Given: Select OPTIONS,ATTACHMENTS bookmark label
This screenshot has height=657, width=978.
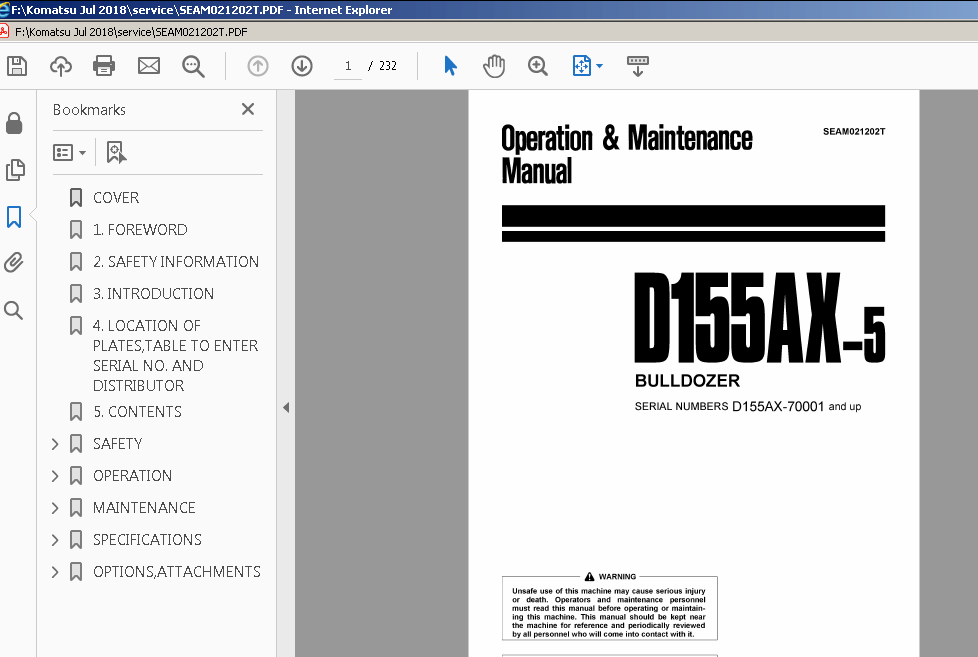Looking at the screenshot, I should (177, 572).
